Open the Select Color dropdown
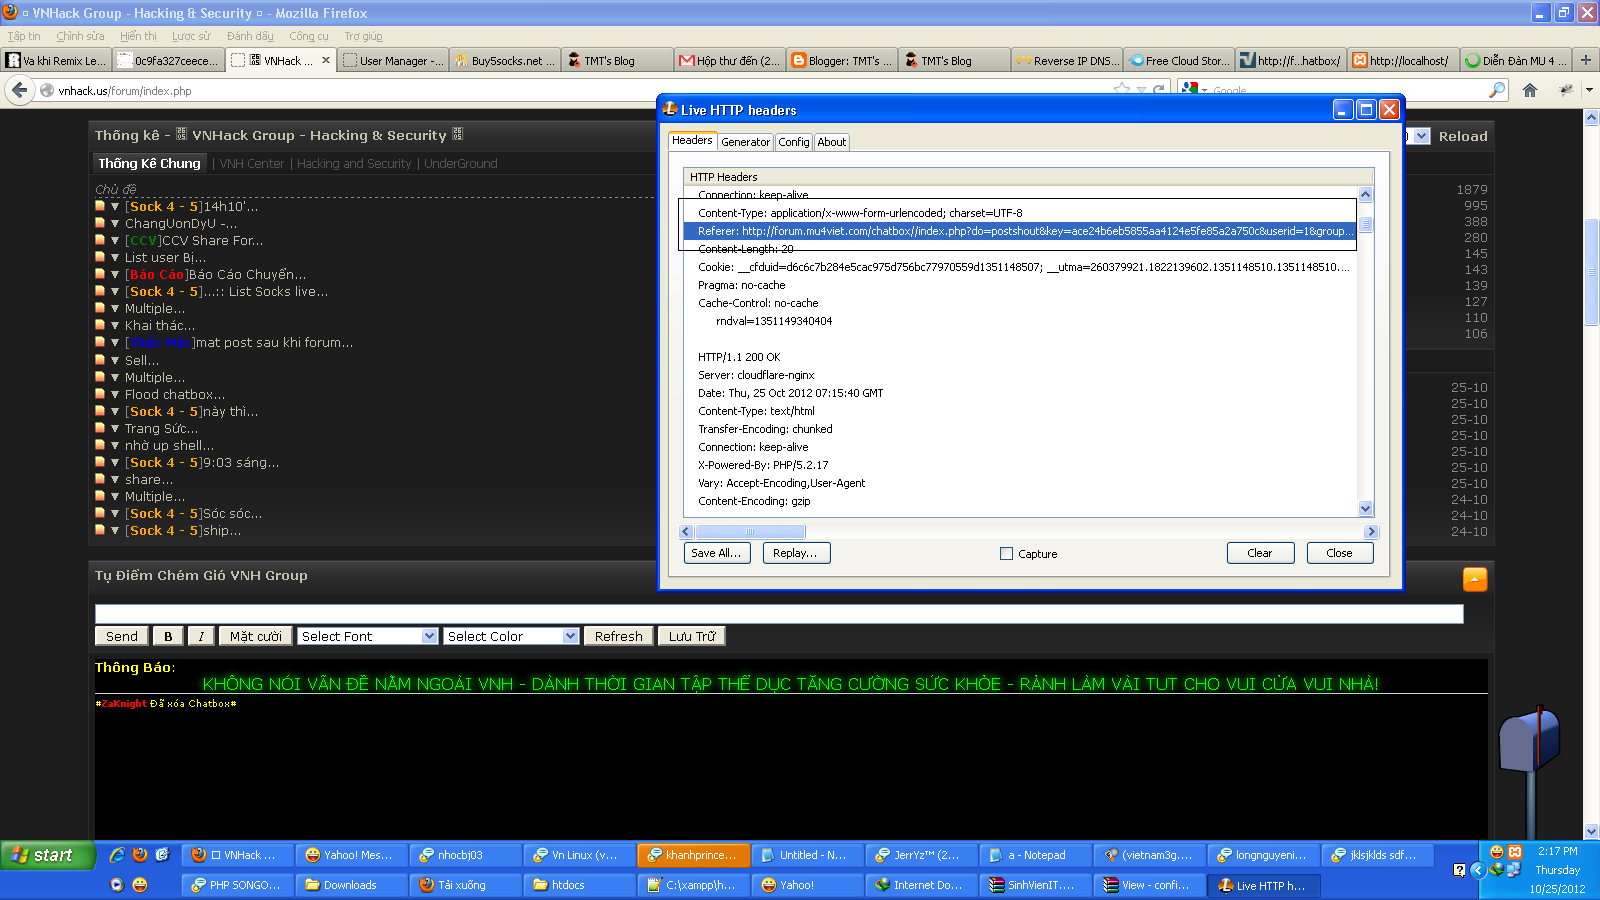This screenshot has width=1600, height=900. [511, 636]
